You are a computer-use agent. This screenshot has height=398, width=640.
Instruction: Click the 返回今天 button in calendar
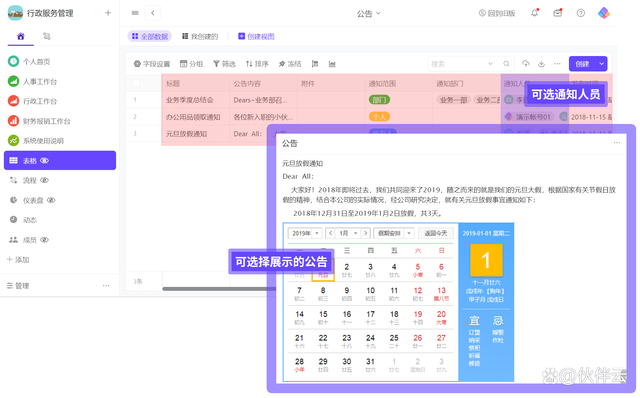[x=436, y=233]
